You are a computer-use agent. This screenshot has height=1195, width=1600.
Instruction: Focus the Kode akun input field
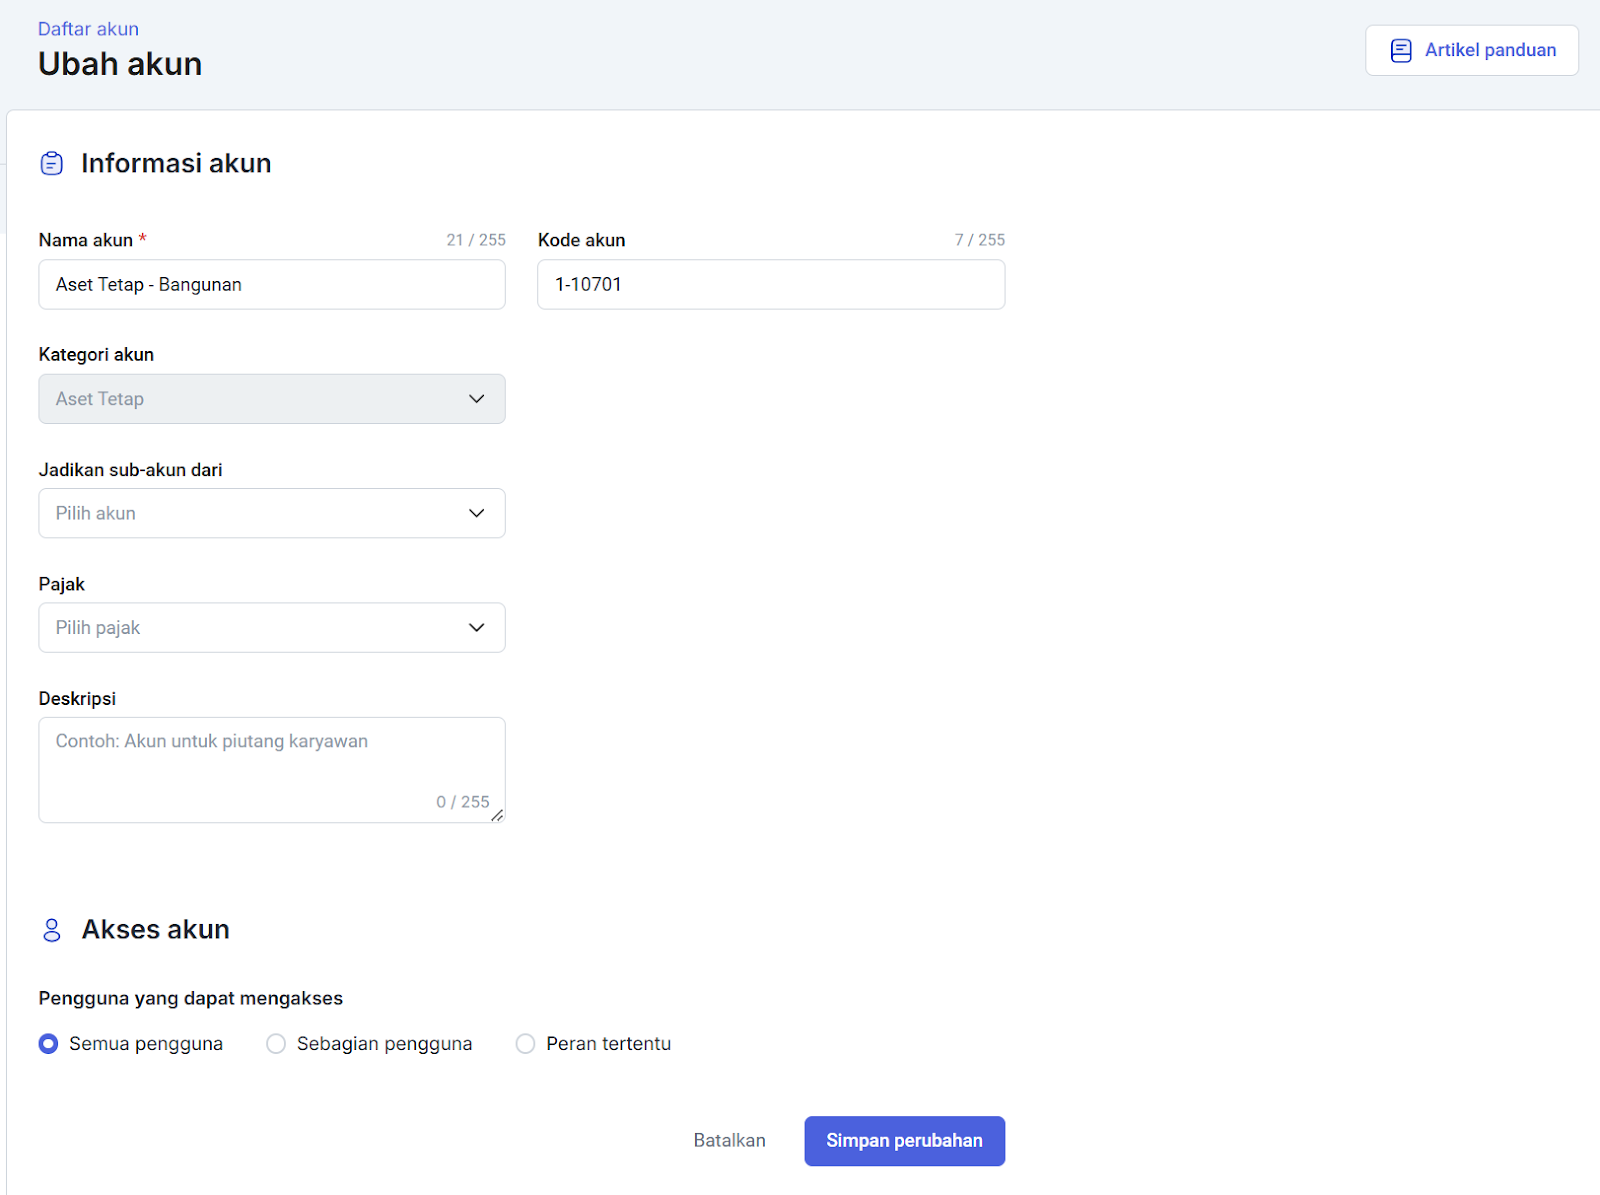pos(771,285)
